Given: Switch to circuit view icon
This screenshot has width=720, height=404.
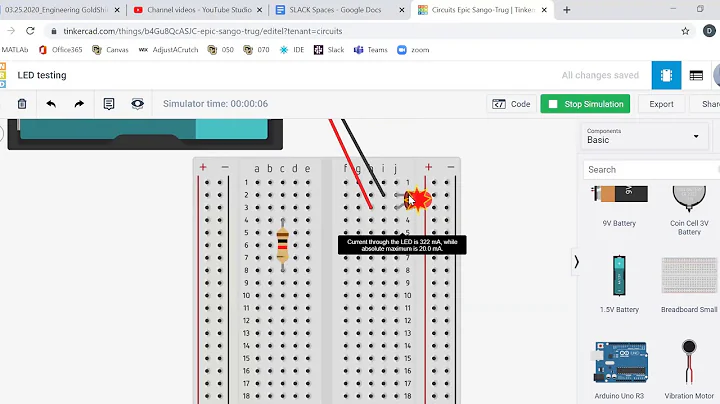Looking at the screenshot, I should [666, 75].
